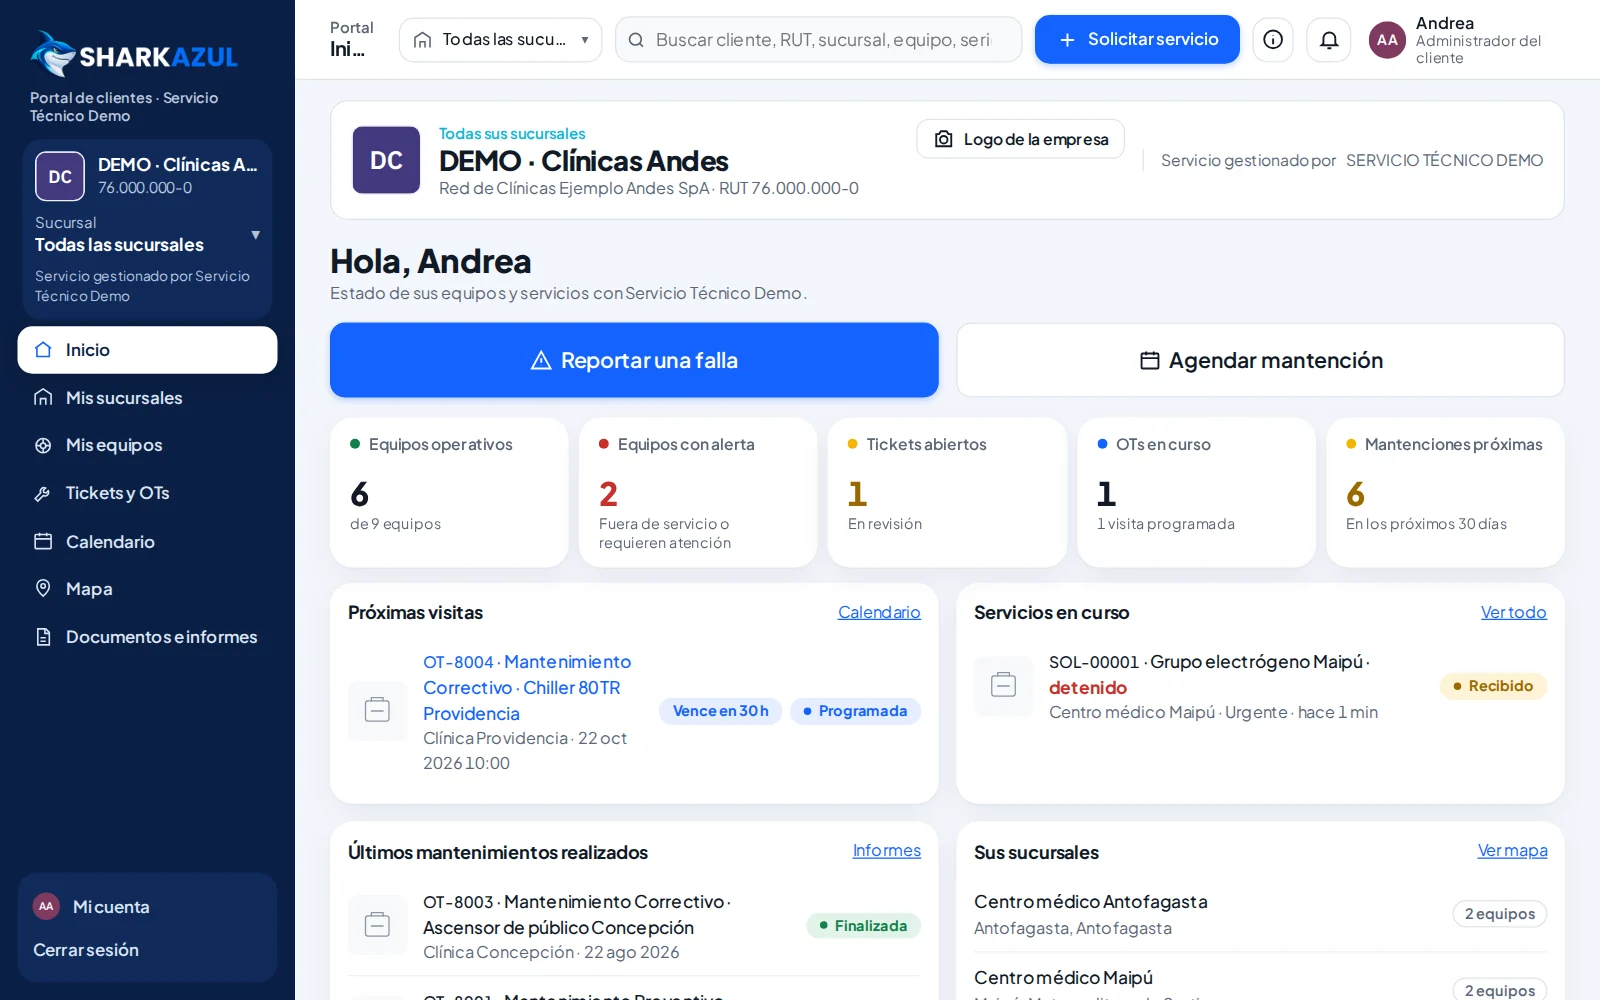The width and height of the screenshot is (1600, 1000).
Task: Click the large DC company logo tile
Action: [386, 160]
